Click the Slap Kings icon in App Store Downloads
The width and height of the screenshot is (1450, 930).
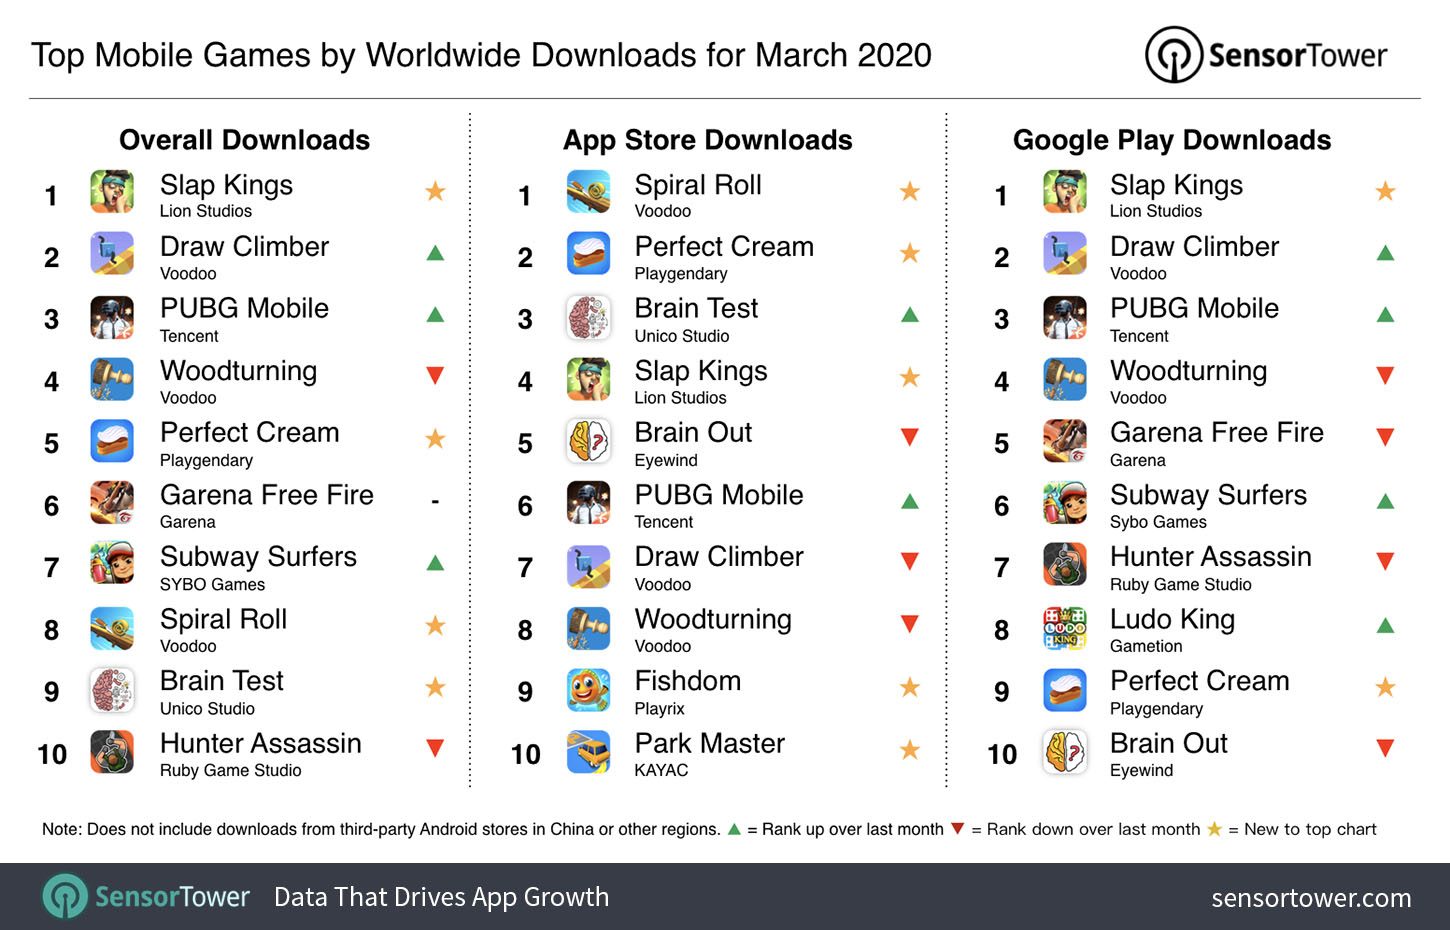click(588, 380)
